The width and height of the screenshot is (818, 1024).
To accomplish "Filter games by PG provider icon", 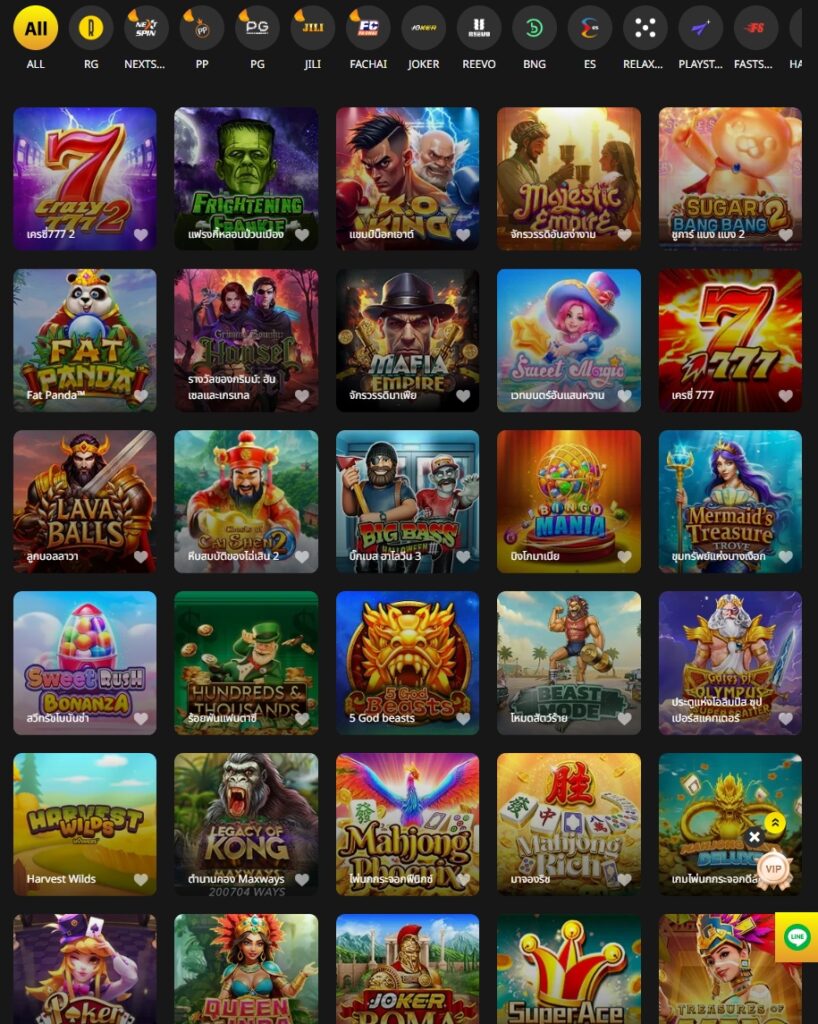I will pyautogui.click(x=257, y=28).
